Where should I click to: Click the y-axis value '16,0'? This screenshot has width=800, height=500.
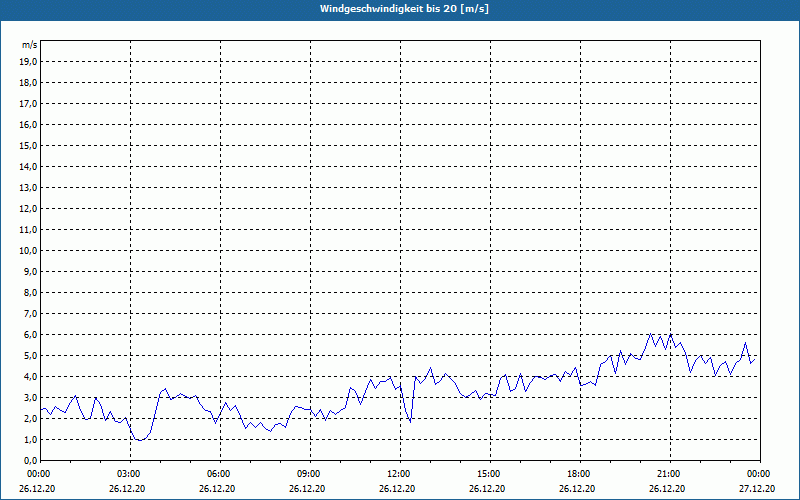28,124
